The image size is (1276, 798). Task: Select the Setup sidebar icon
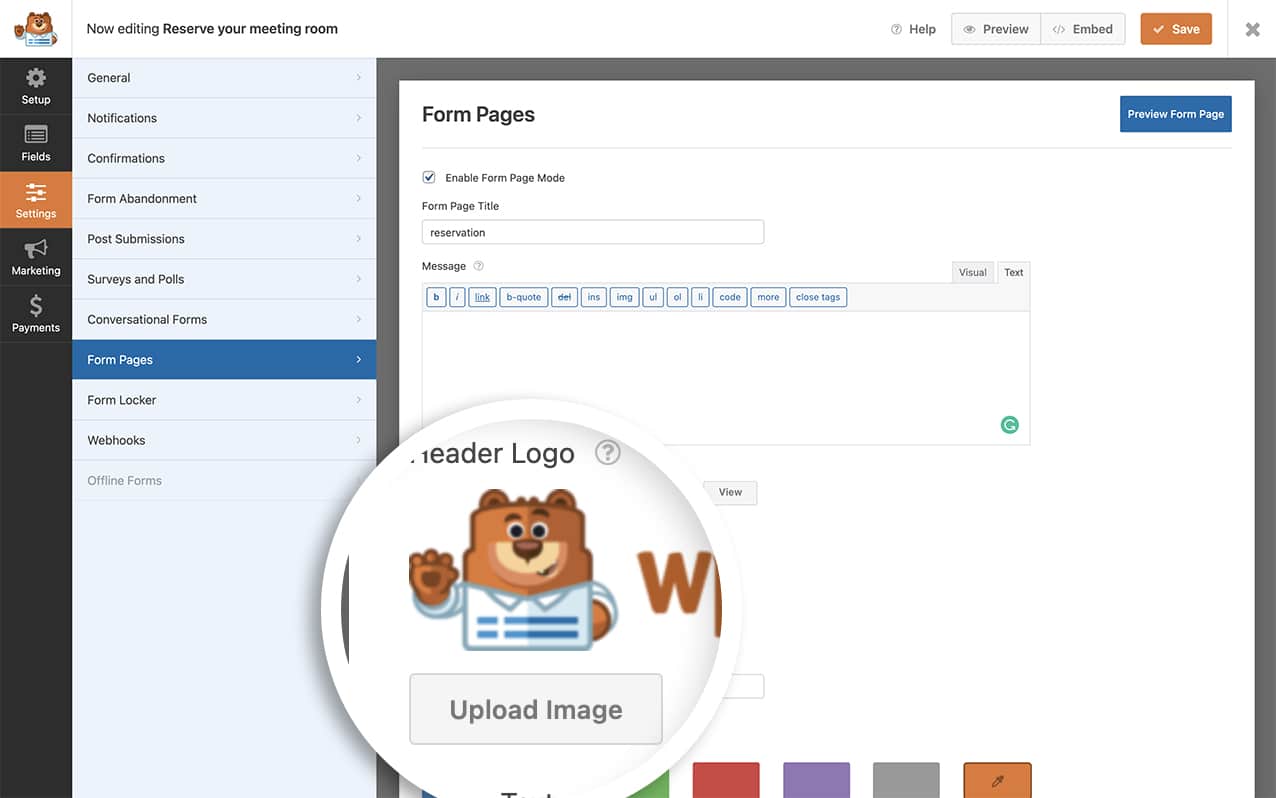pyautogui.click(x=36, y=85)
